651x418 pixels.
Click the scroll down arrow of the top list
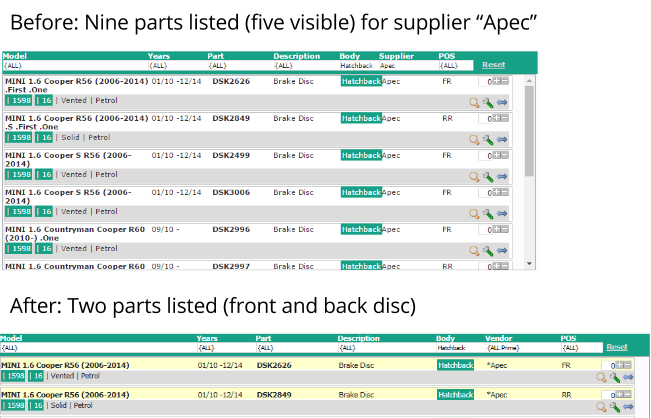pos(529,263)
